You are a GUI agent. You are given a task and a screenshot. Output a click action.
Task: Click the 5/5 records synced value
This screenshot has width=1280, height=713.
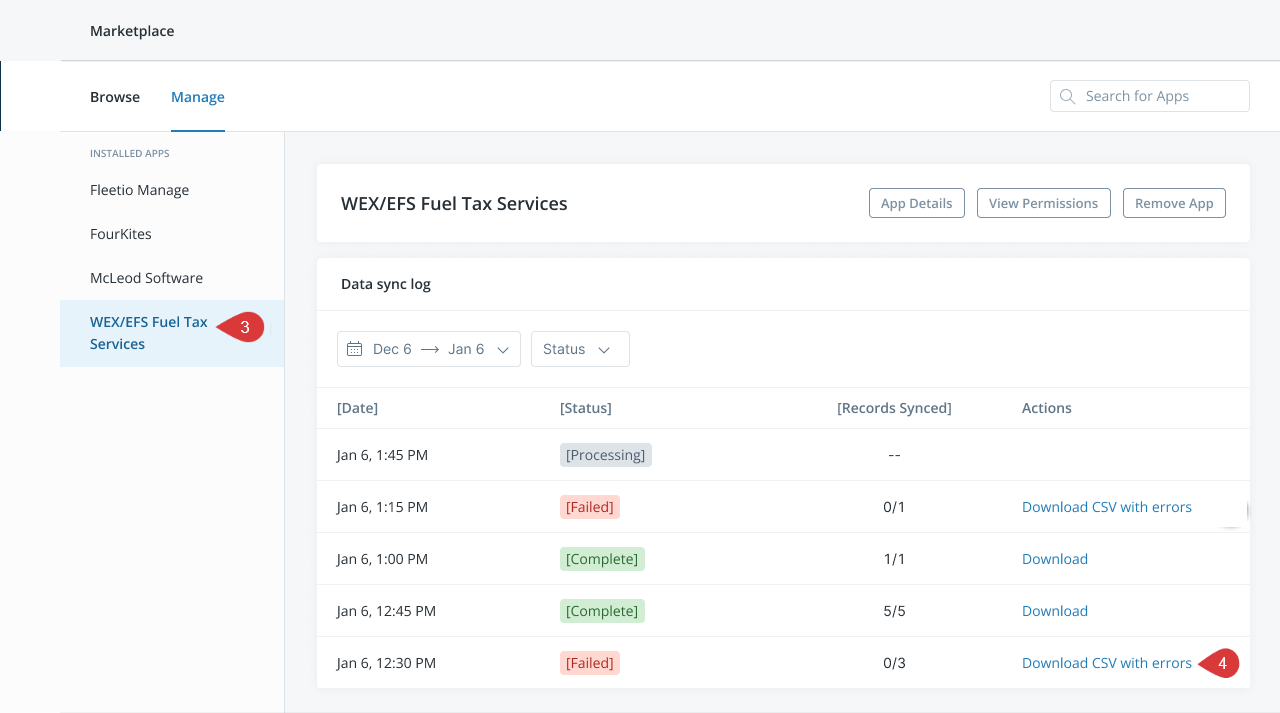tap(894, 611)
